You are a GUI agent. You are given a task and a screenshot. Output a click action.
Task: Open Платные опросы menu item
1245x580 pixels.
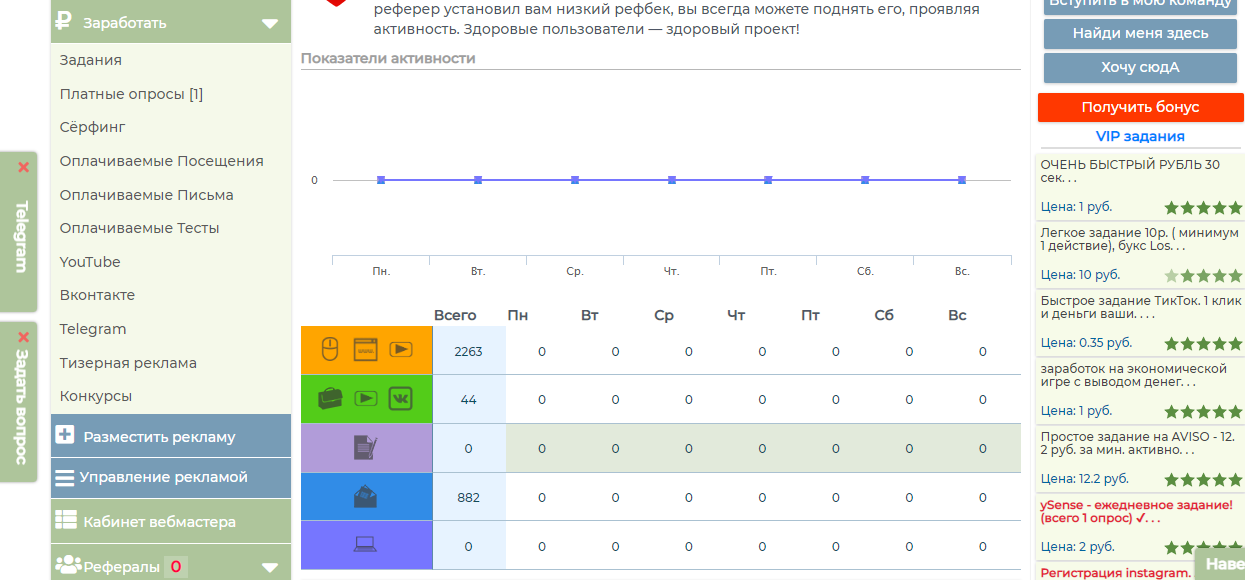pos(131,94)
